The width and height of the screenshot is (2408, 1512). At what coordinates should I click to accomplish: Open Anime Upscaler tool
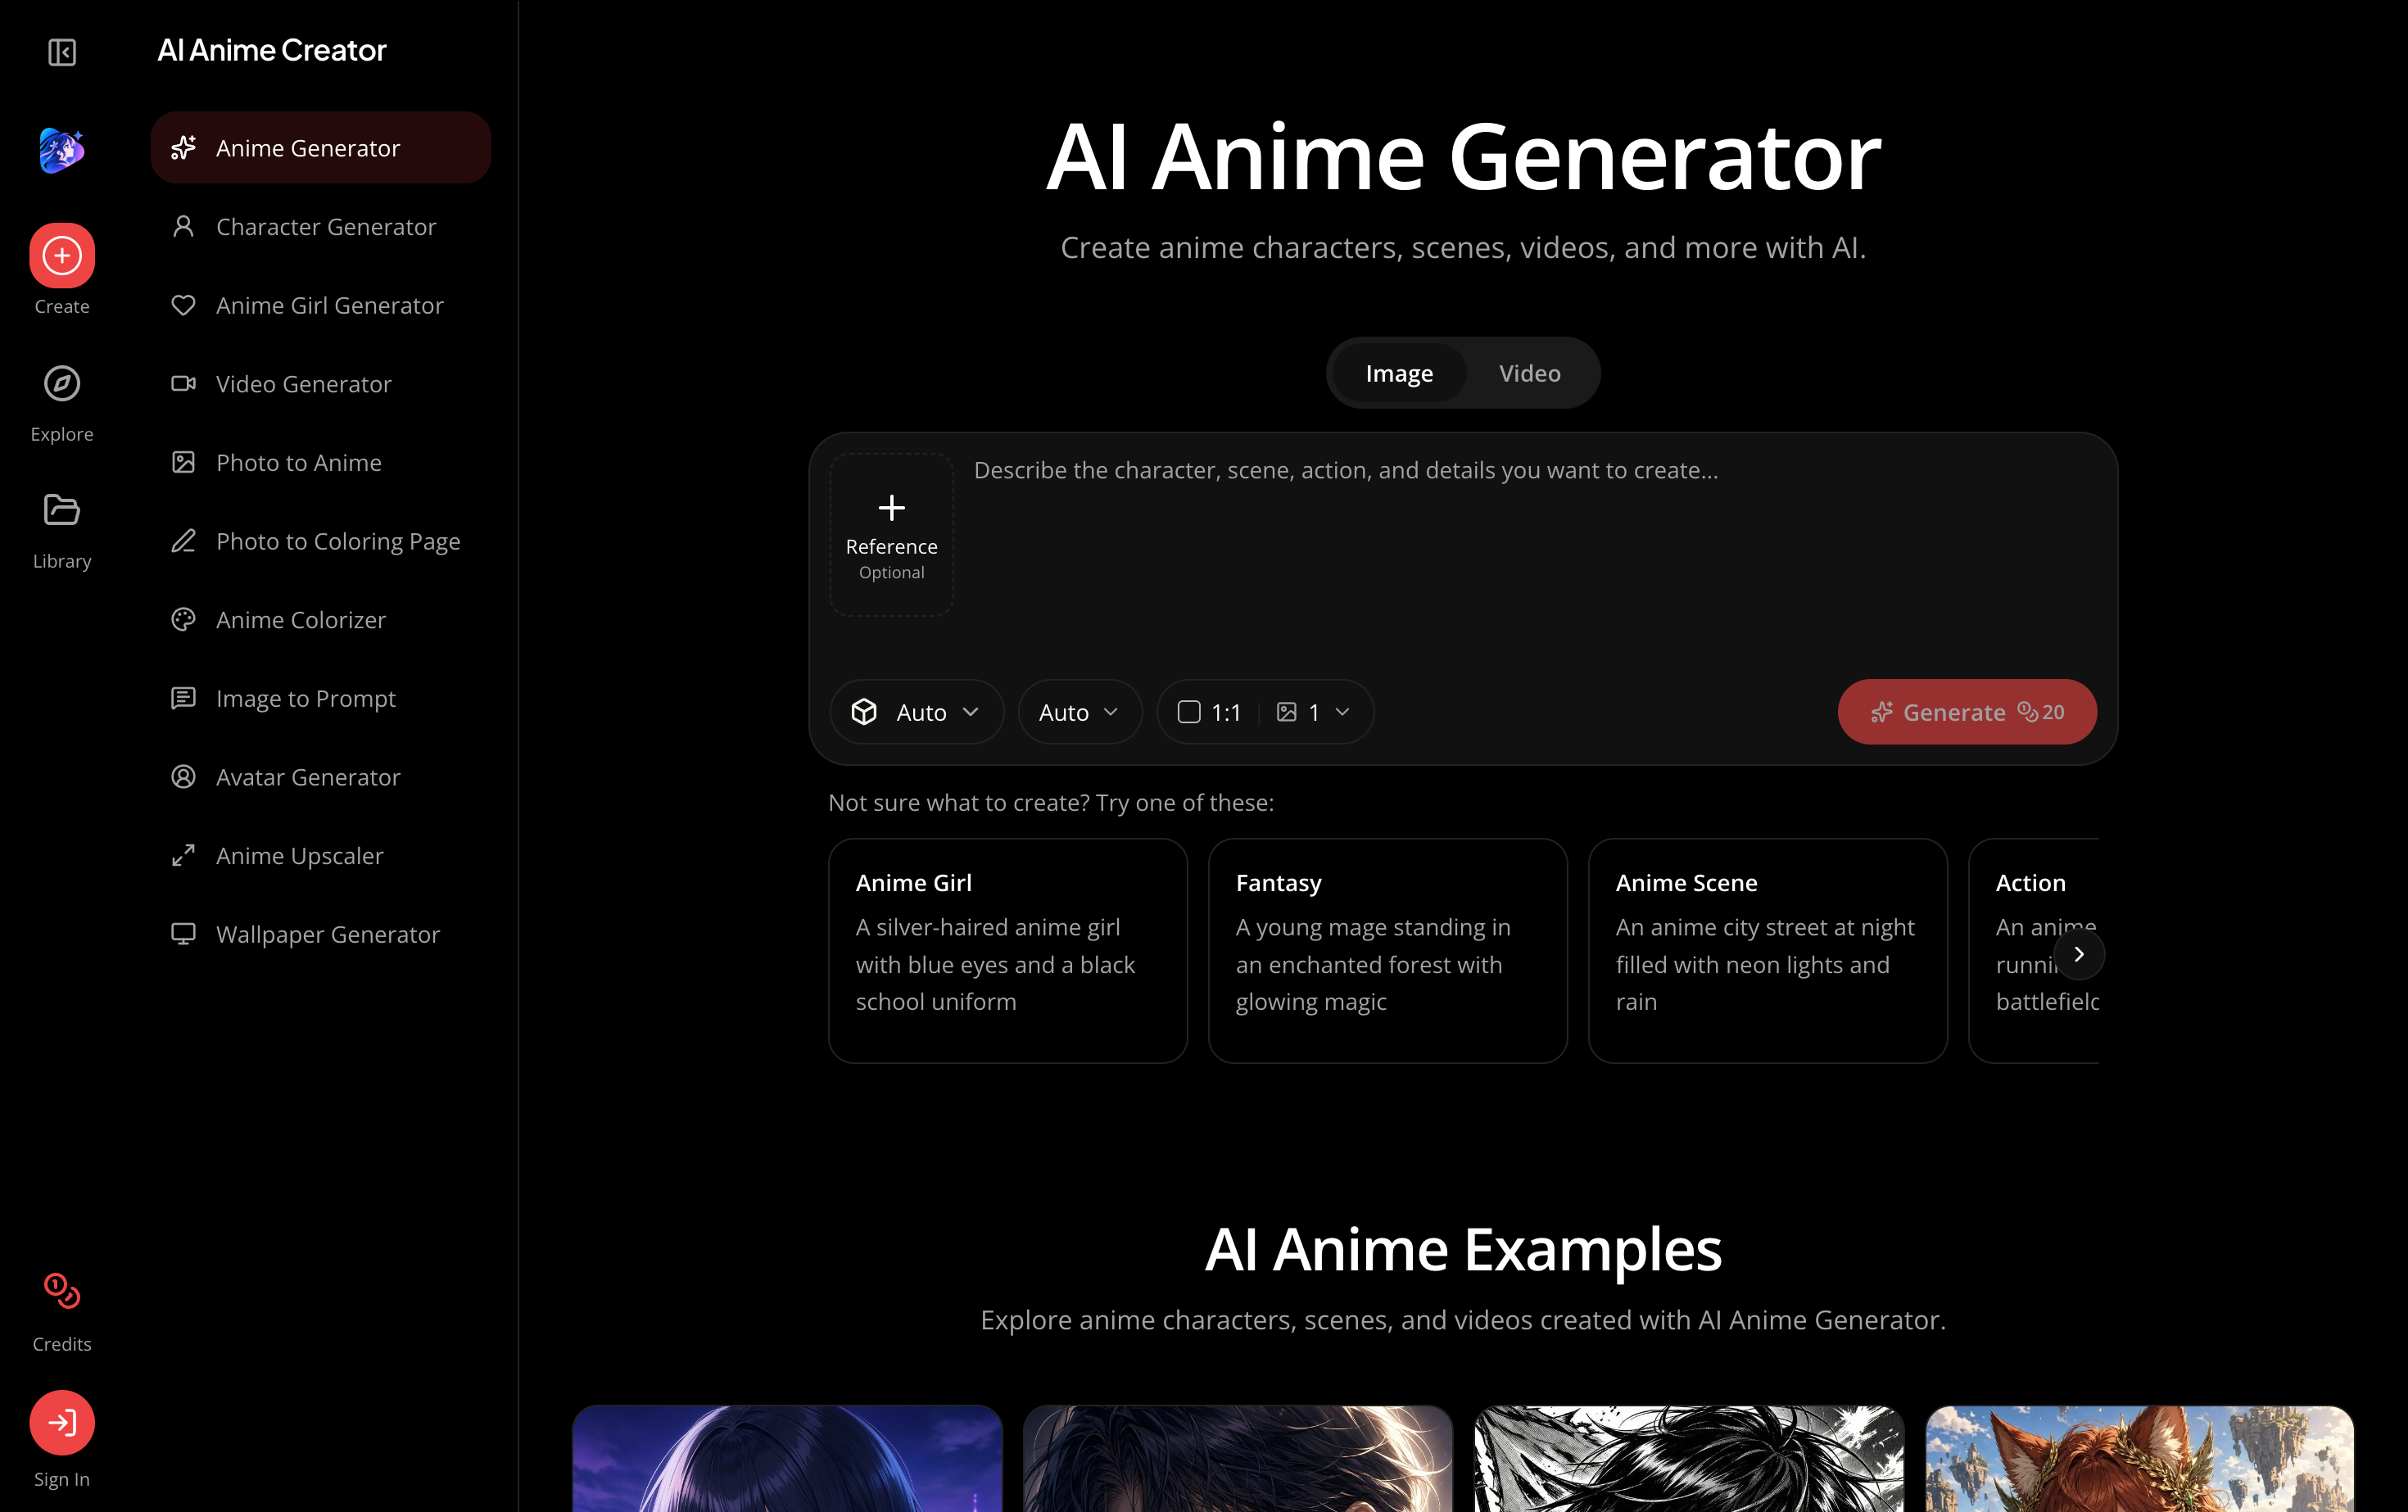[321, 856]
